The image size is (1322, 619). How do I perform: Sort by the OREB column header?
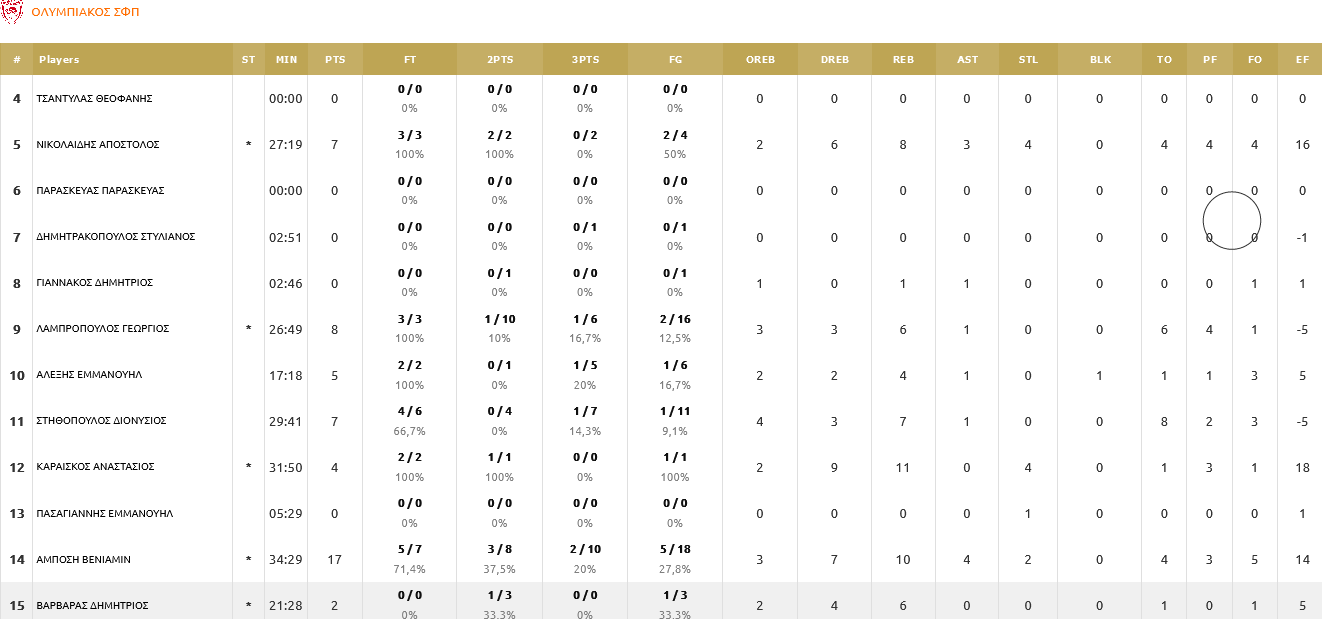tap(760, 60)
